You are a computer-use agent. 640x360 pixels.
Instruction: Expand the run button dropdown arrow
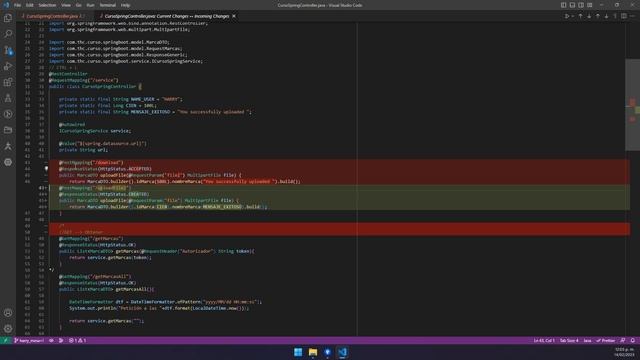tap(573, 16)
